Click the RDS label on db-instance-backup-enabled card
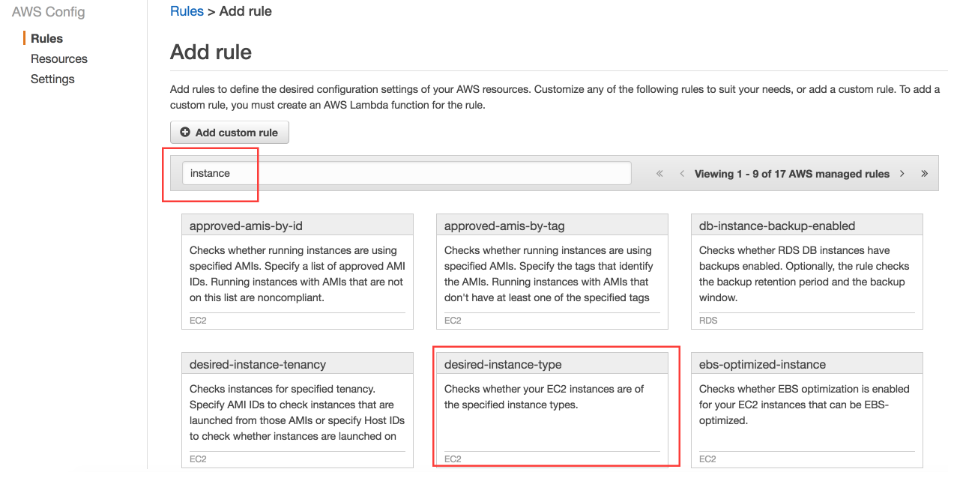The width and height of the screenshot is (973, 485). (707, 321)
